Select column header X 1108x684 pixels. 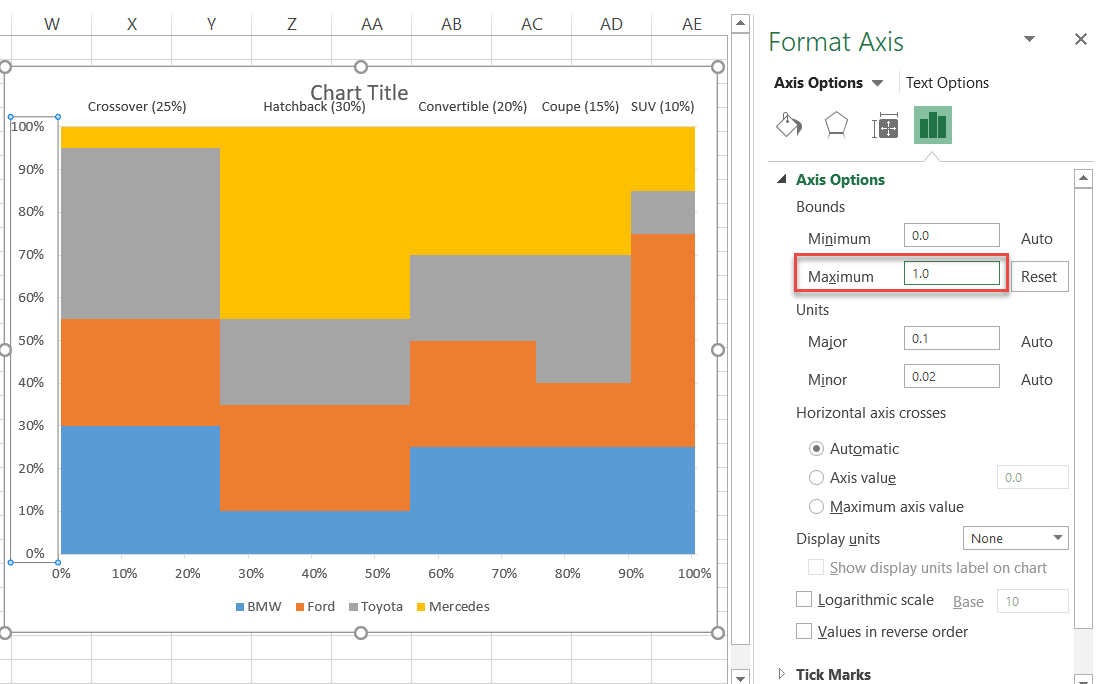coord(131,24)
